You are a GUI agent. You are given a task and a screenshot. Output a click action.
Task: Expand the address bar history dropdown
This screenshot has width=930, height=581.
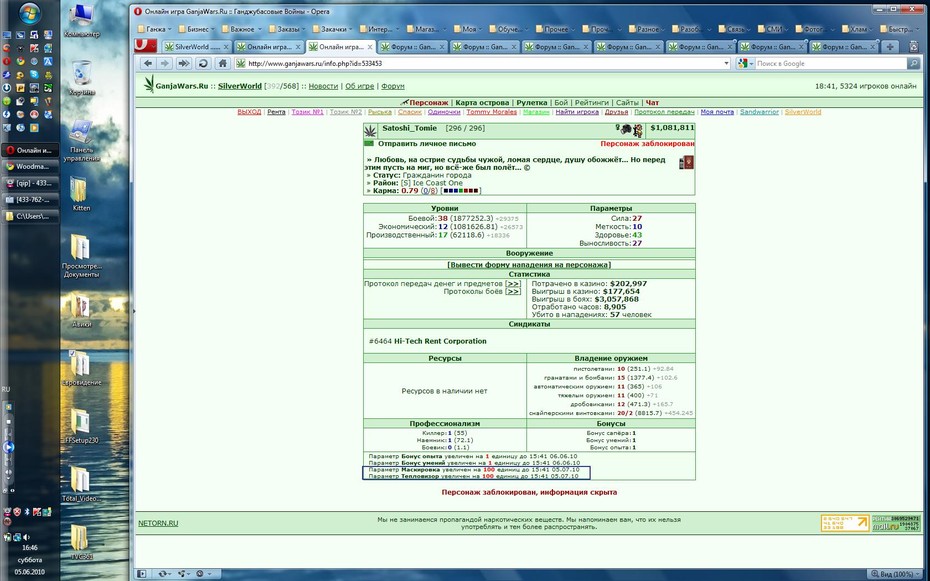[726, 63]
